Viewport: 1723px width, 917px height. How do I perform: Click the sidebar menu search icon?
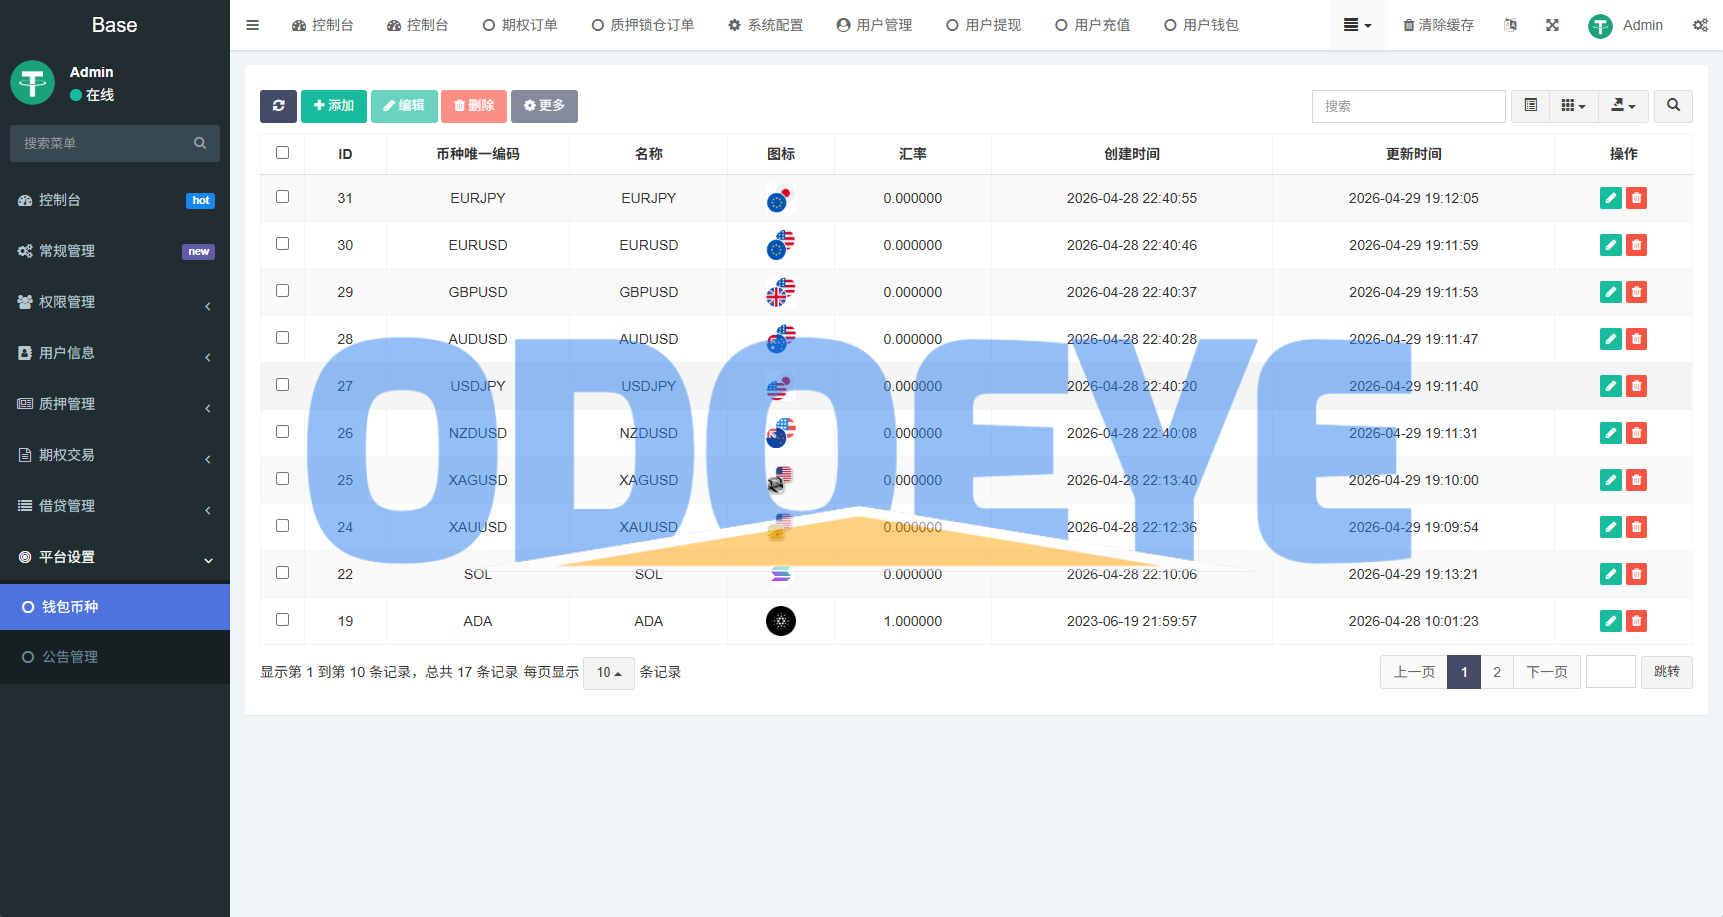[x=200, y=143]
